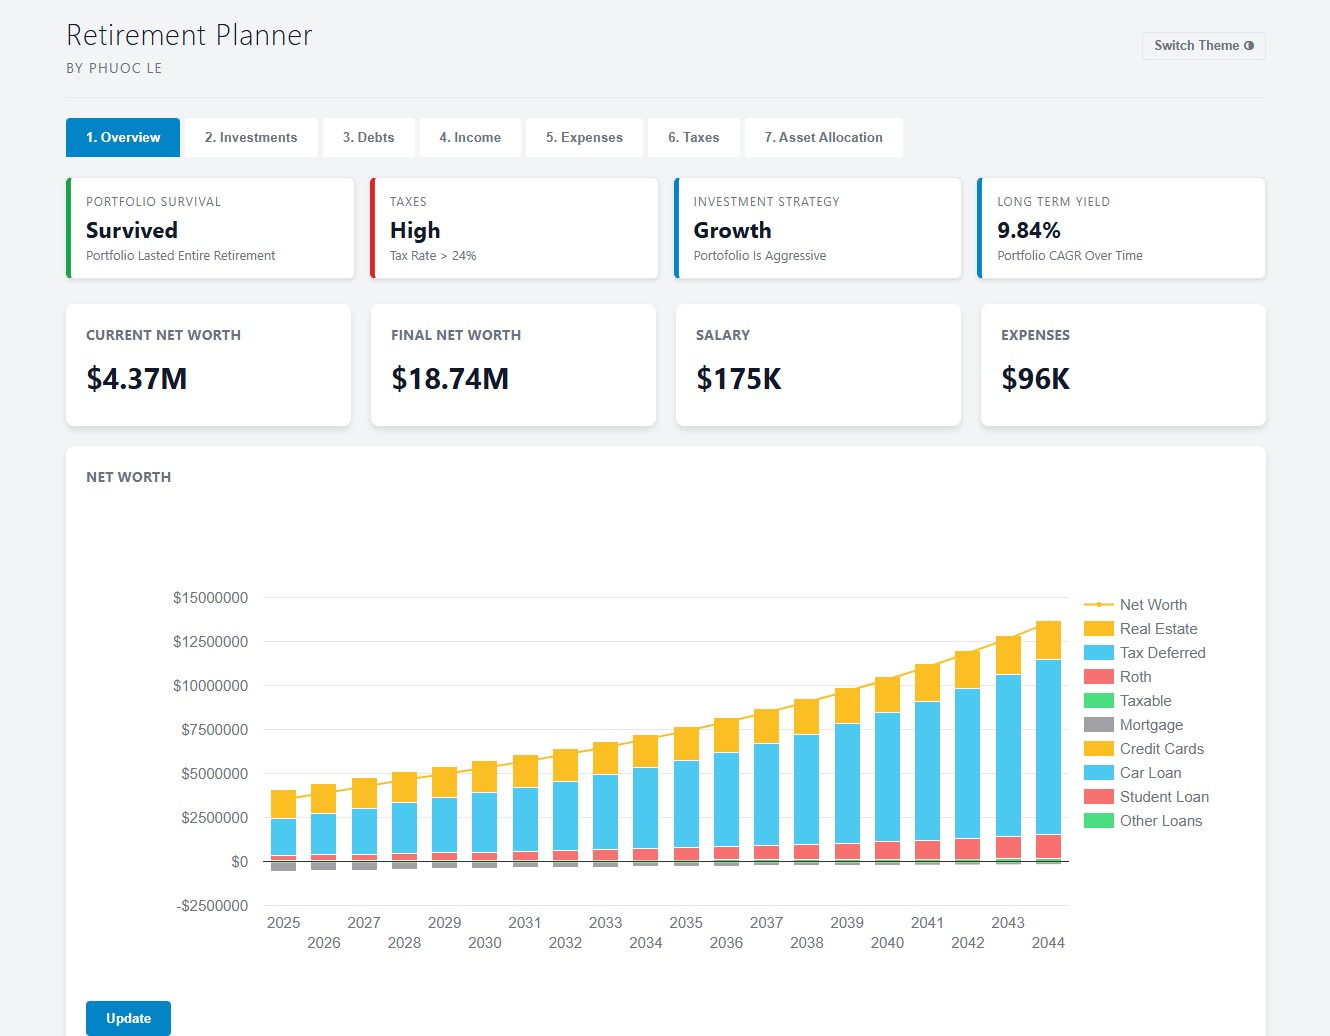Open the Asset Allocation tab

click(823, 137)
